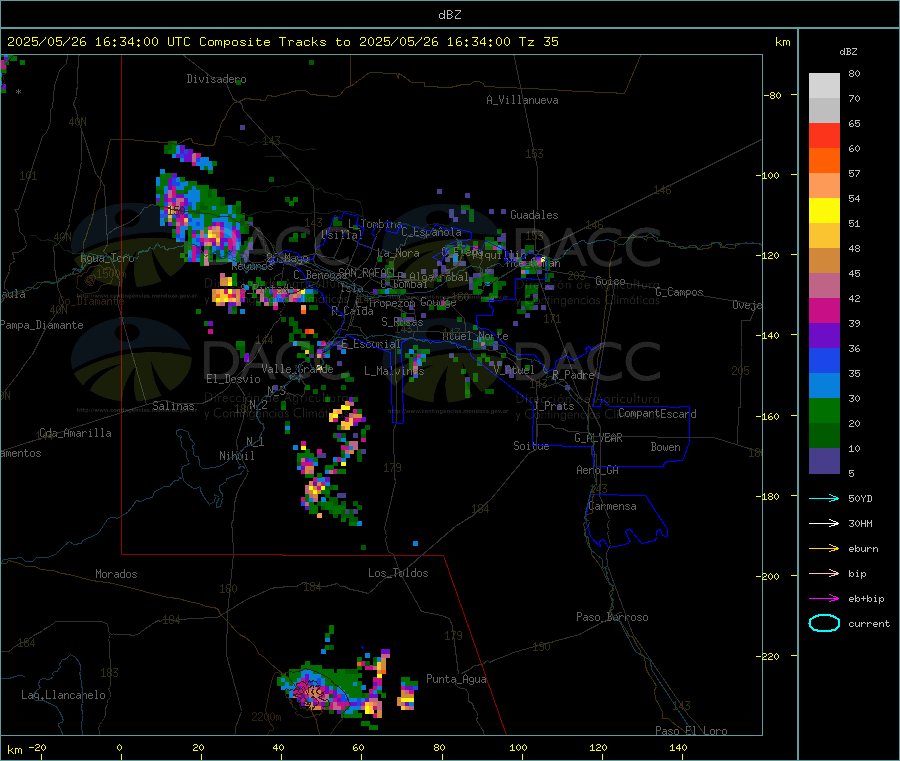Screen dimensions: 900x761
Task: Click the Valle_Grande map label
Action: pyautogui.click(x=297, y=368)
